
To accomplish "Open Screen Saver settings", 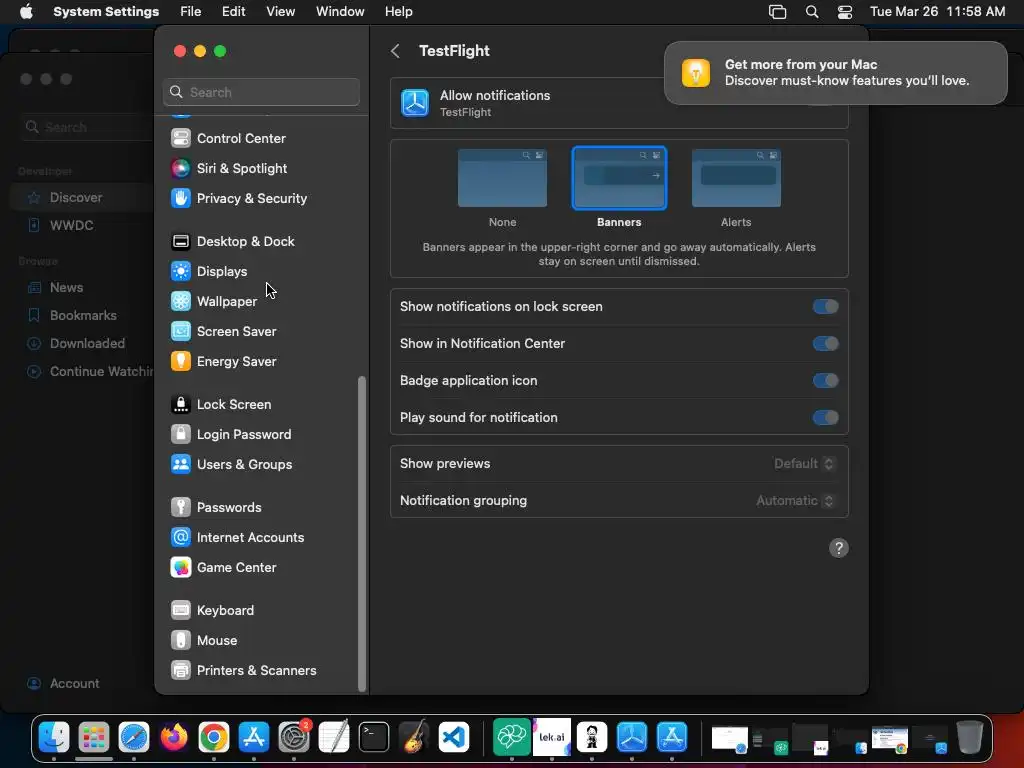I will point(223,332).
